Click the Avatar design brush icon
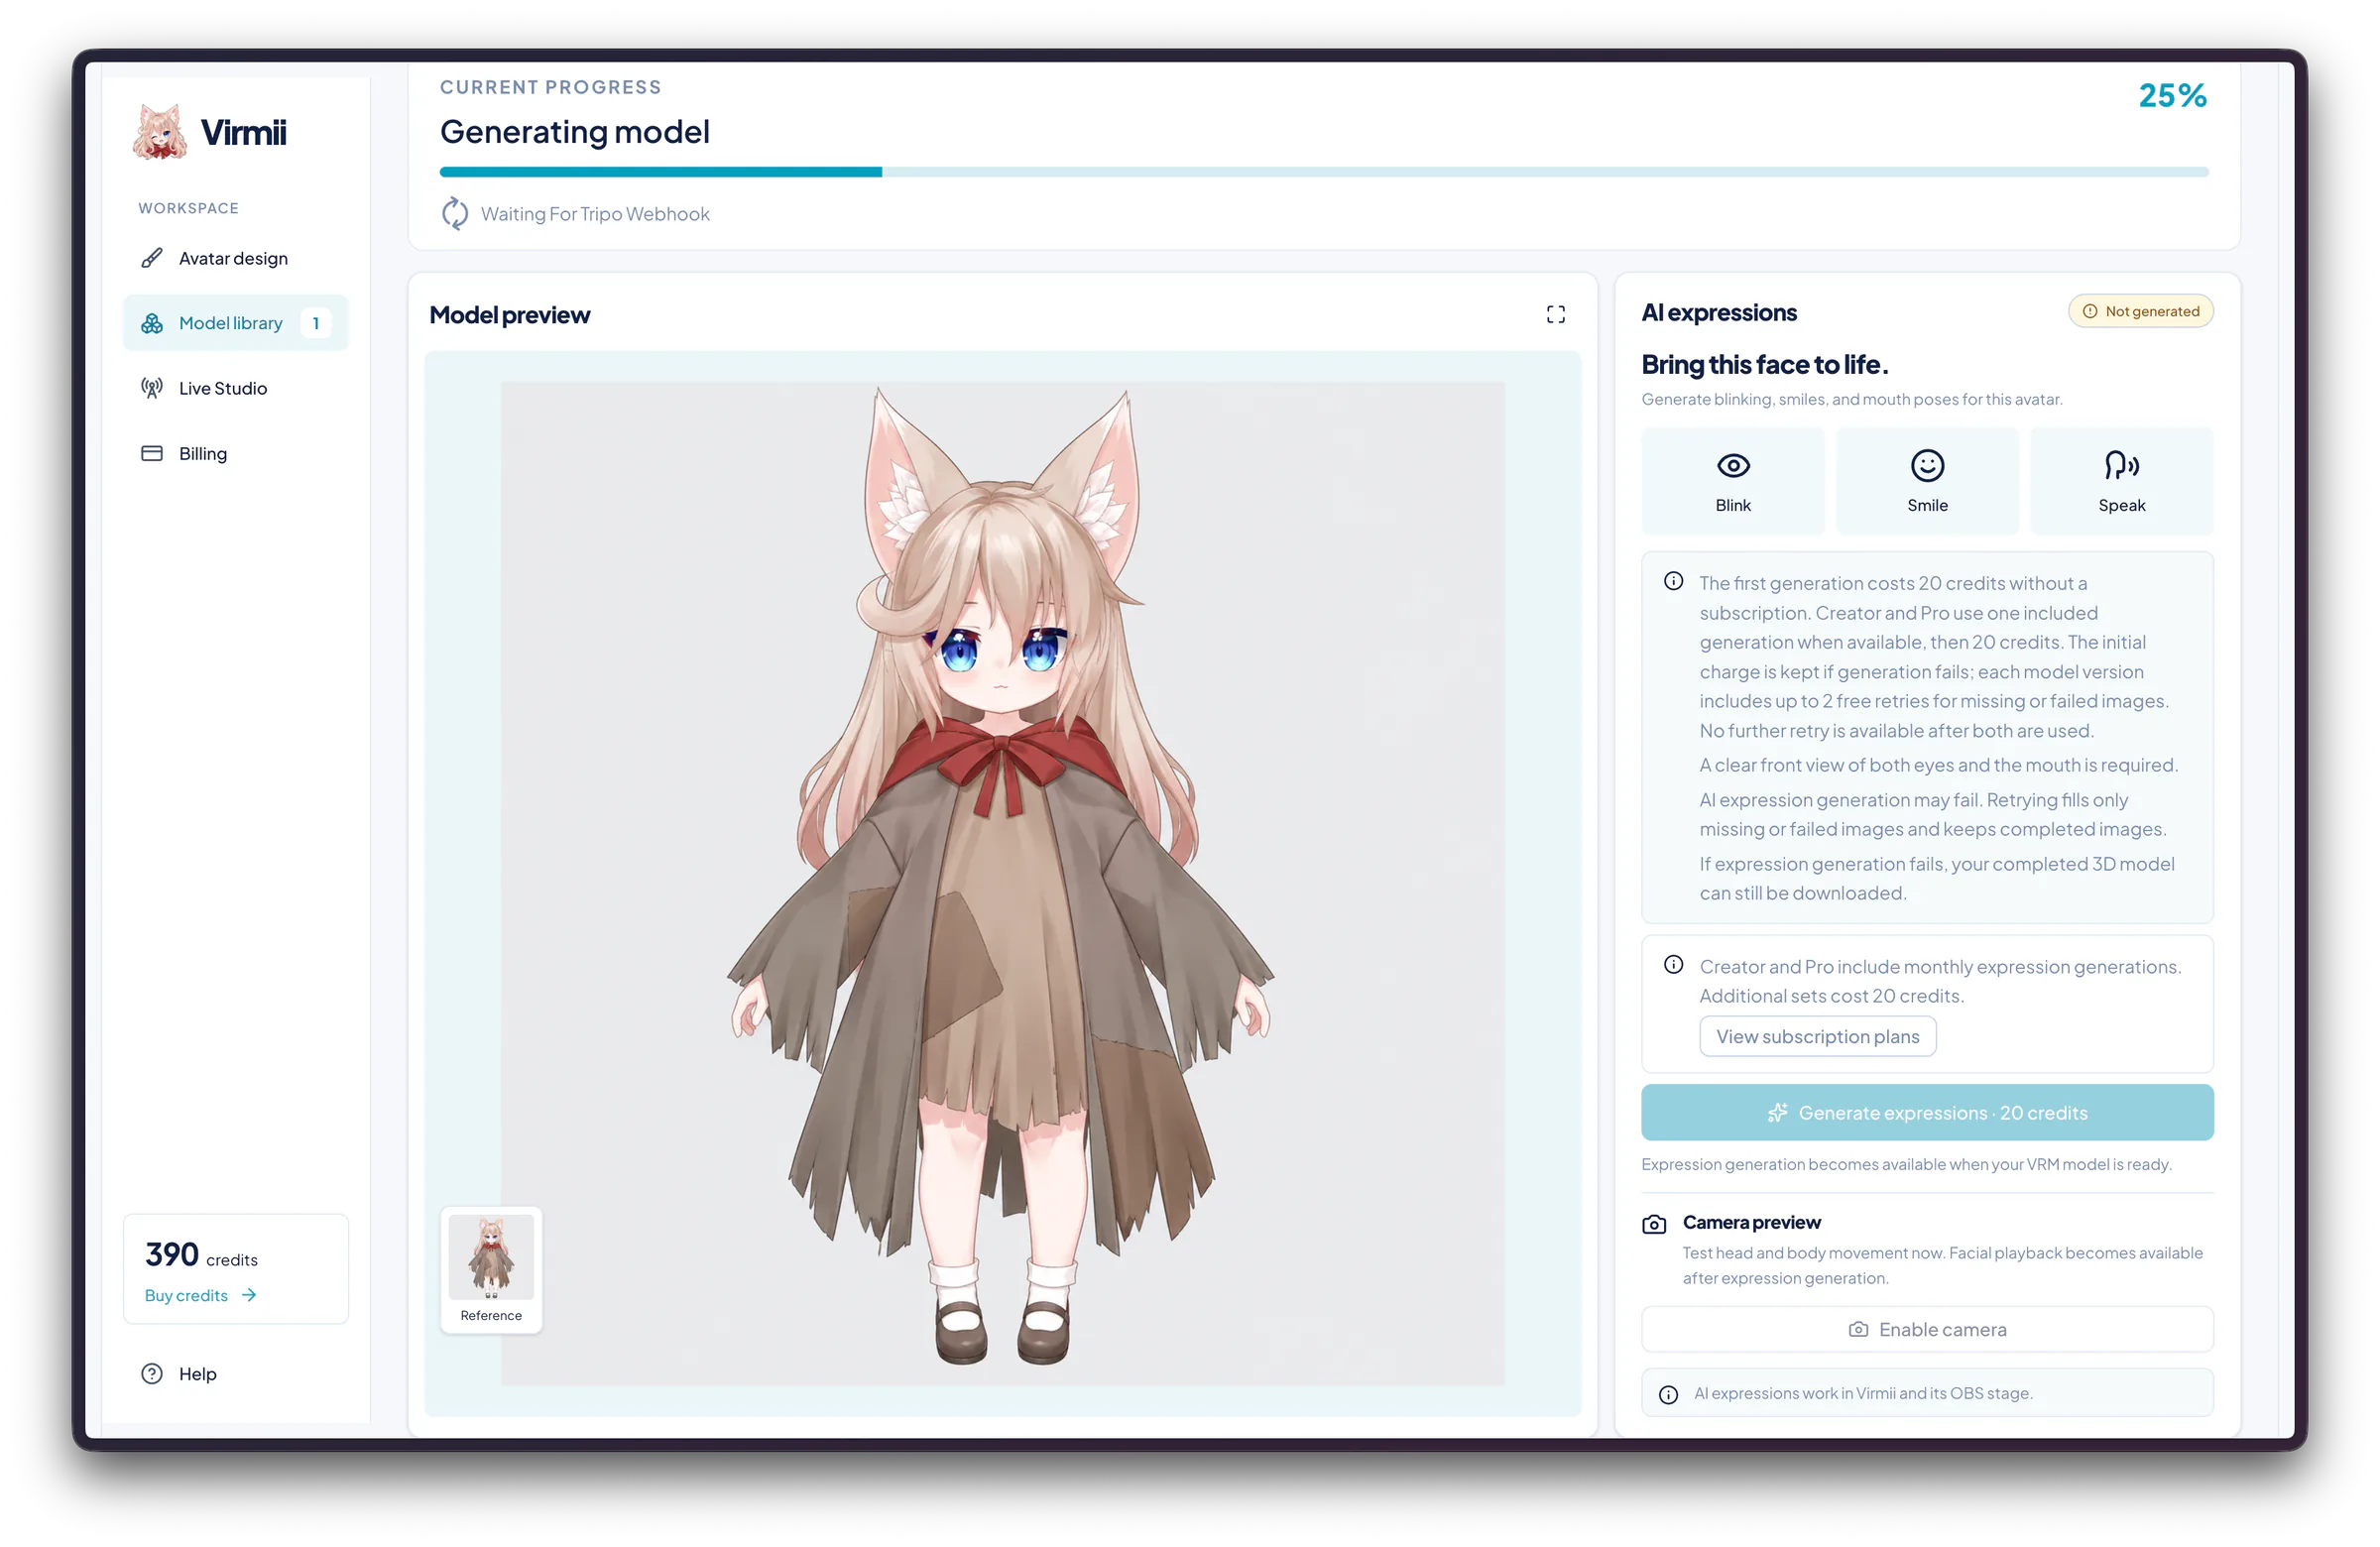 [x=152, y=258]
